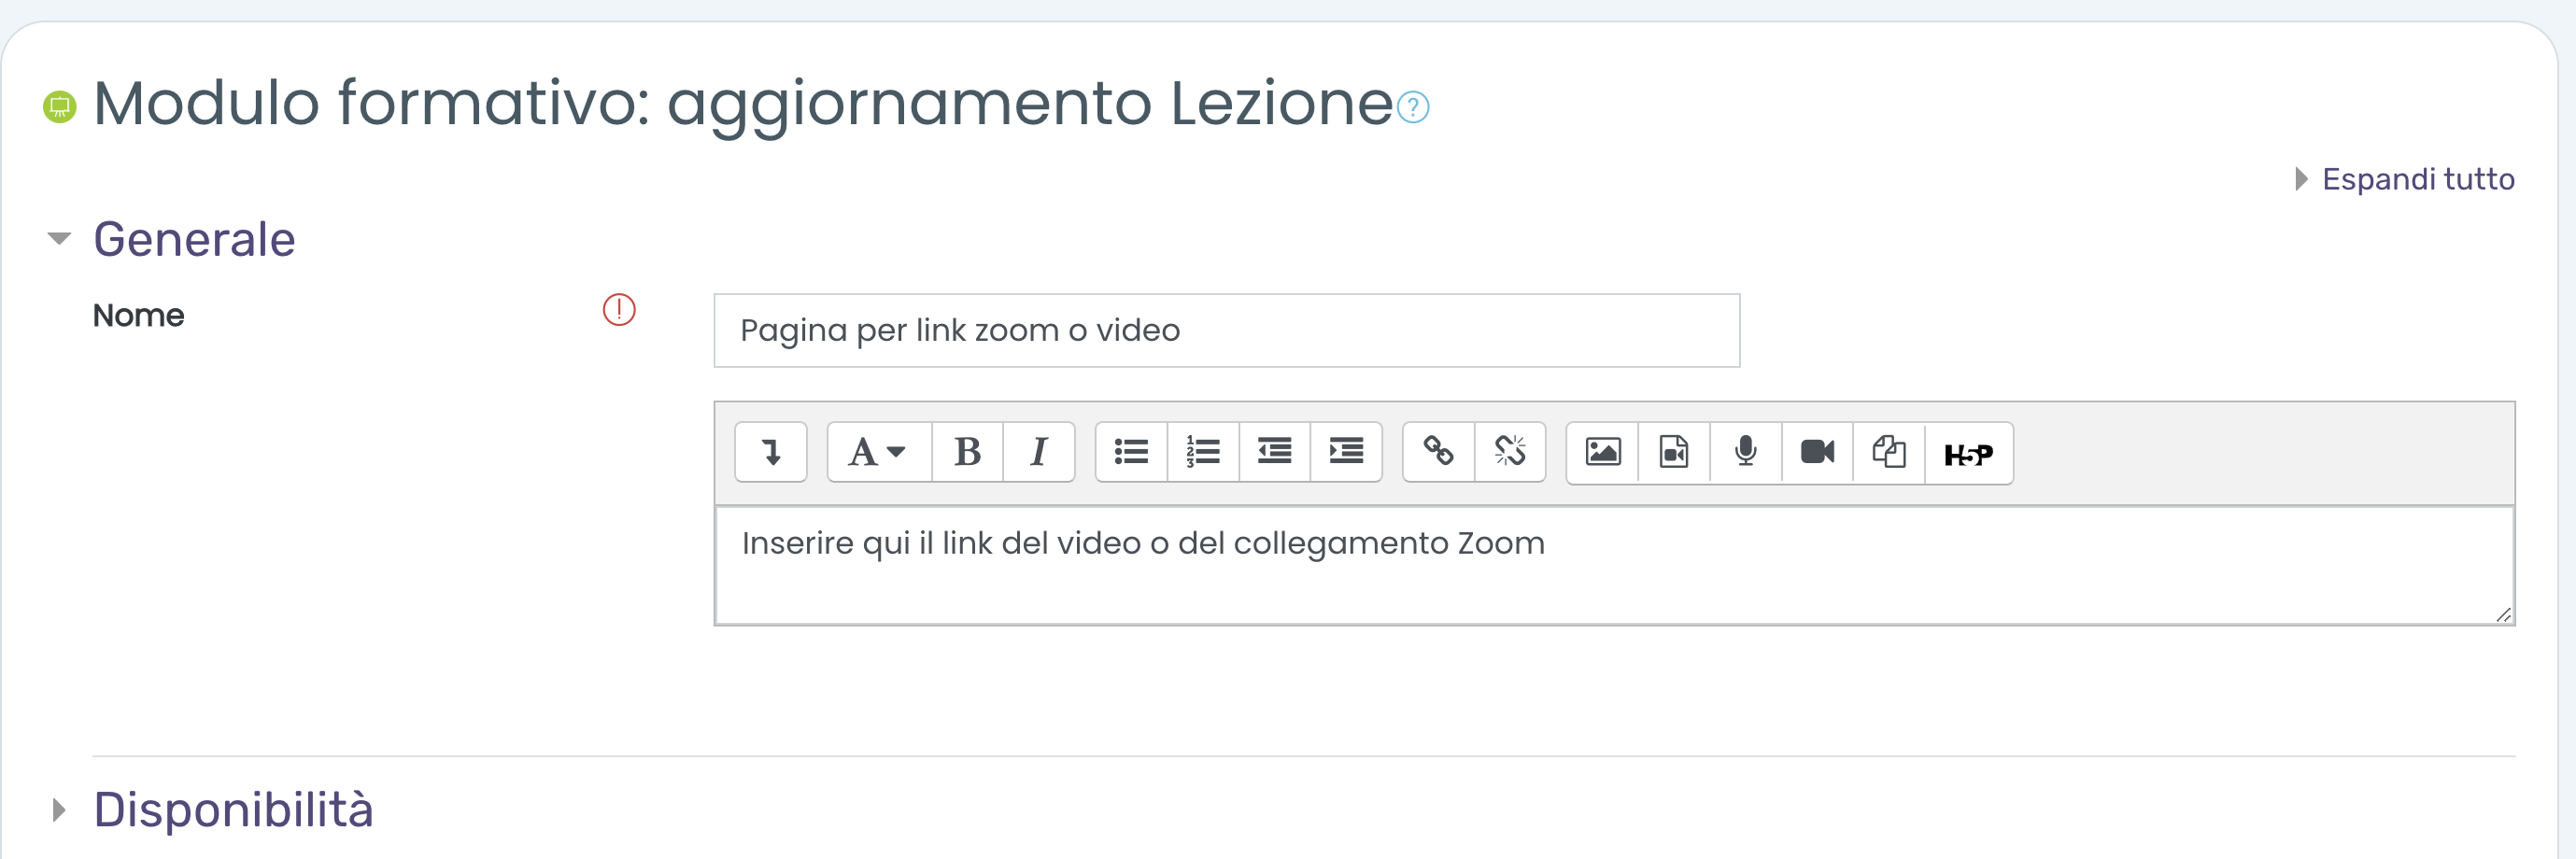The image size is (2576, 859).
Task: Focus the Nome text input field
Action: tap(1226, 330)
